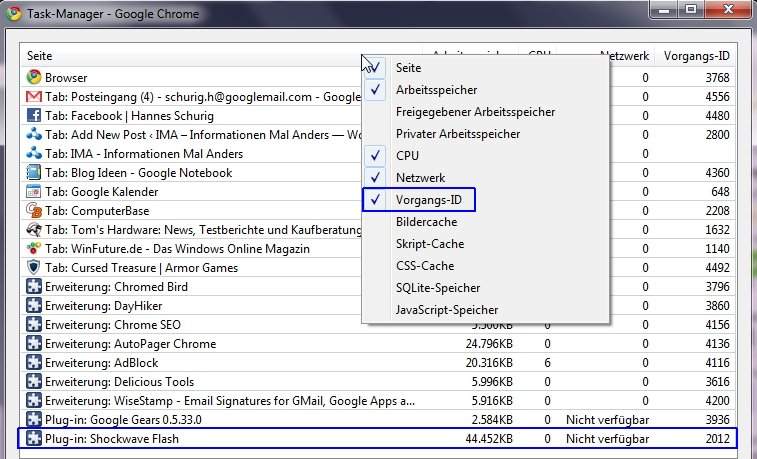Click the Chrome icon in the Browser row

pos(34,77)
